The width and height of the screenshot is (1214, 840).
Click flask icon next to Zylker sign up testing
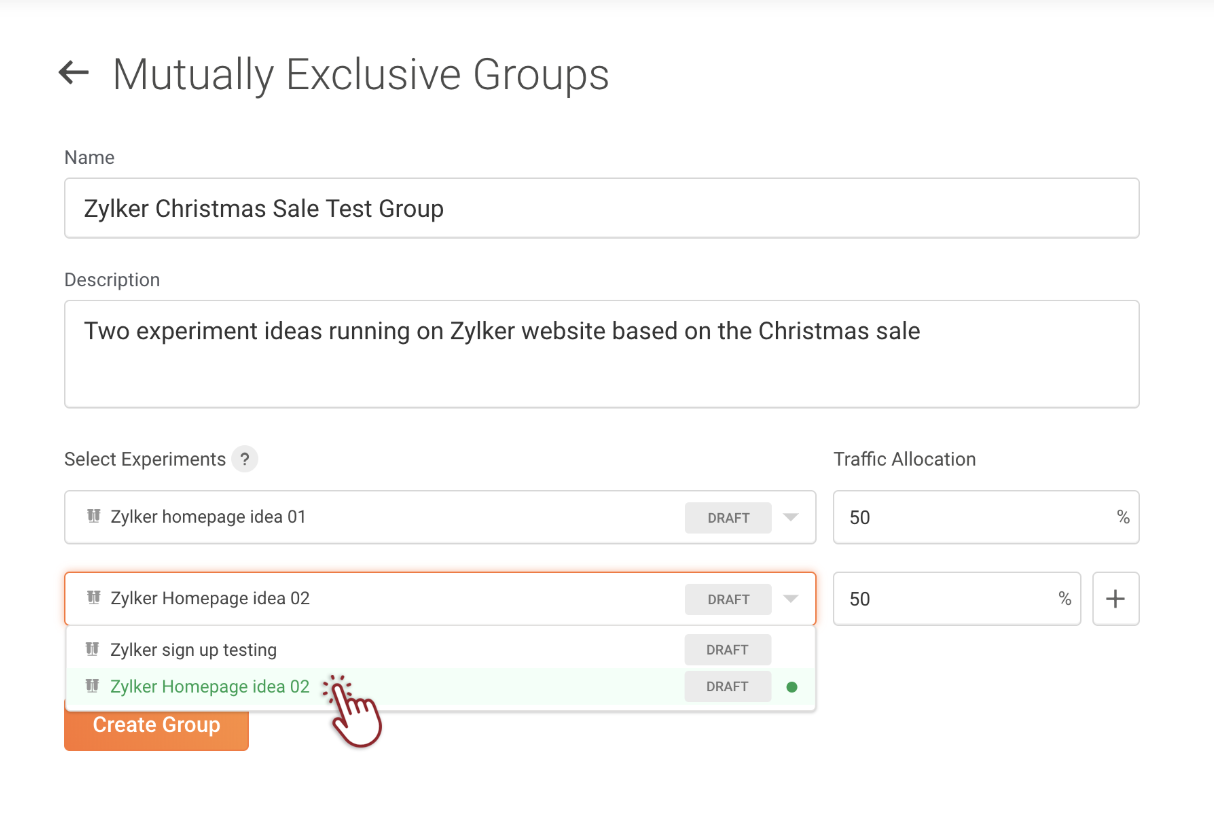(94, 649)
